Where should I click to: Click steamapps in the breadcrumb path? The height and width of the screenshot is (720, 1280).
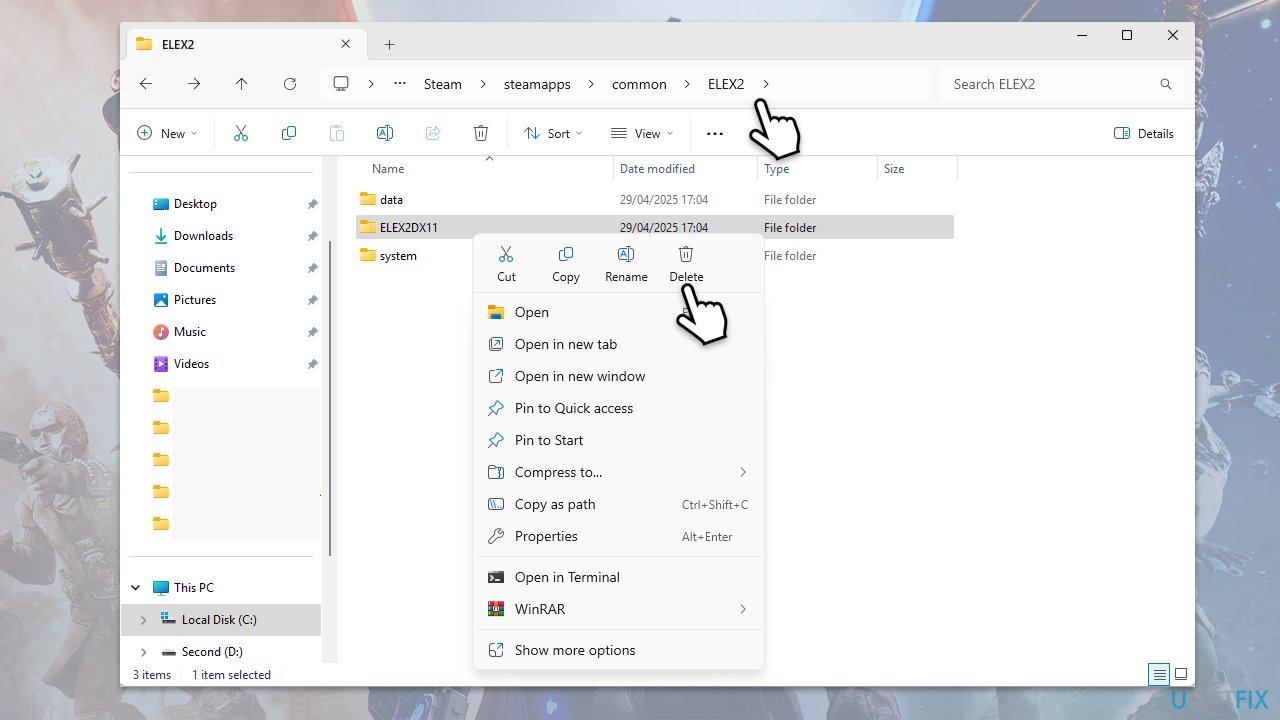[x=537, y=84]
